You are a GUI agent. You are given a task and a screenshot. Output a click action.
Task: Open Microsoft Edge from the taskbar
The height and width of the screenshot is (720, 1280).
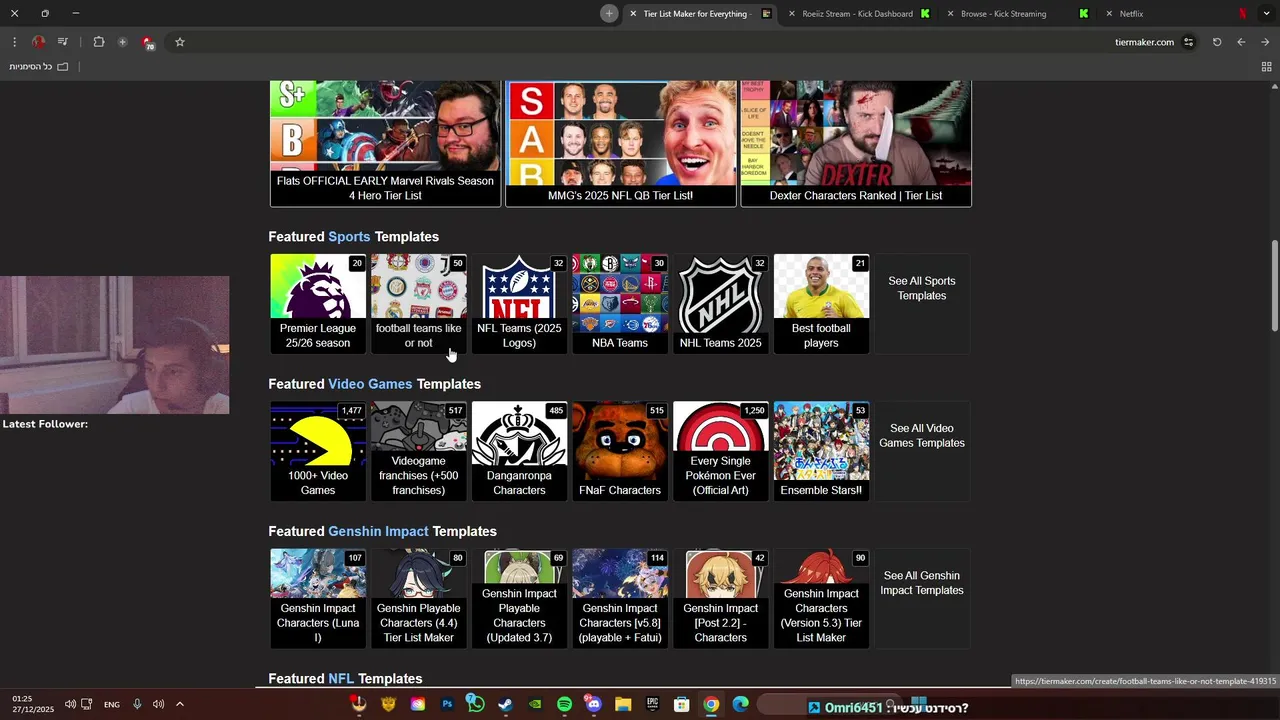740,704
